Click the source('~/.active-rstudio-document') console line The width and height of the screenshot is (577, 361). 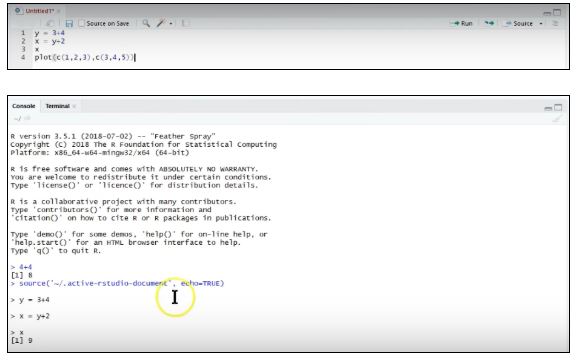pyautogui.click(x=117, y=283)
